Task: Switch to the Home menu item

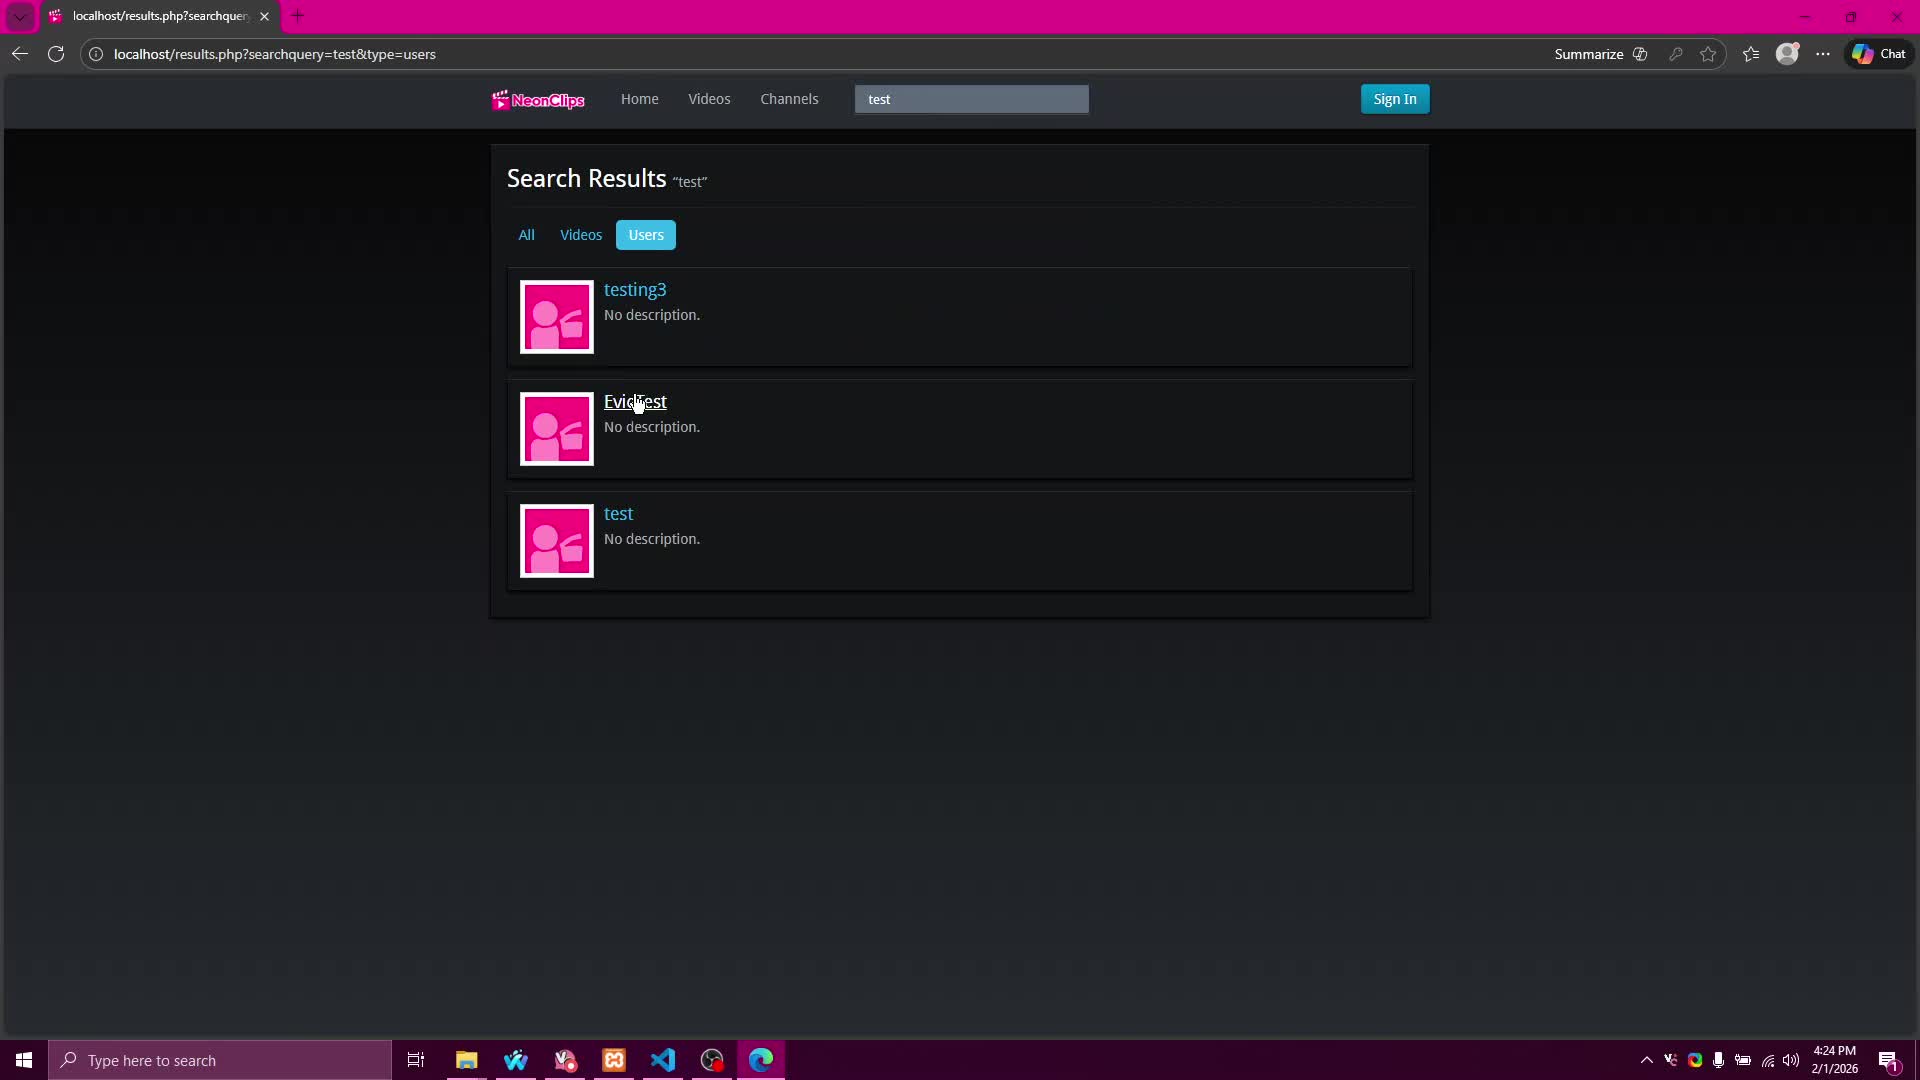Action: [x=639, y=99]
